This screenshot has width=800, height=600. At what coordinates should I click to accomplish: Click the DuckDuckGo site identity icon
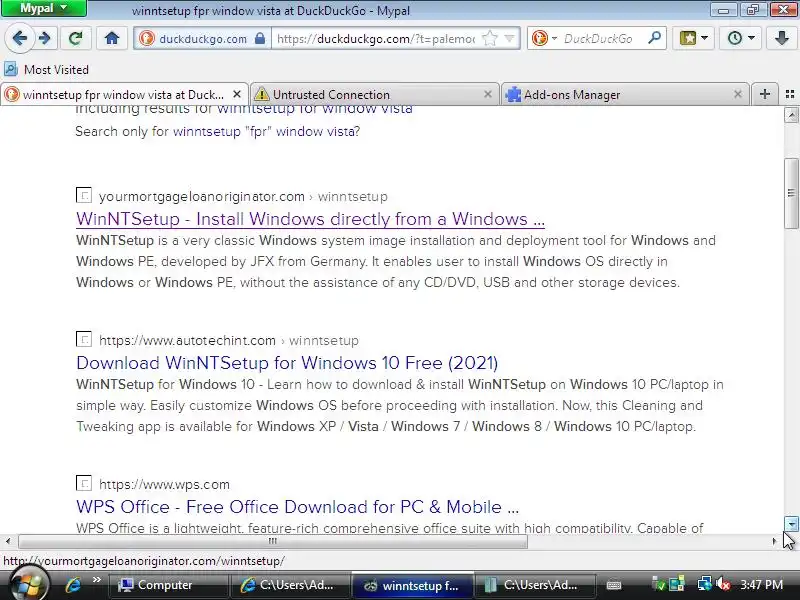coord(147,38)
